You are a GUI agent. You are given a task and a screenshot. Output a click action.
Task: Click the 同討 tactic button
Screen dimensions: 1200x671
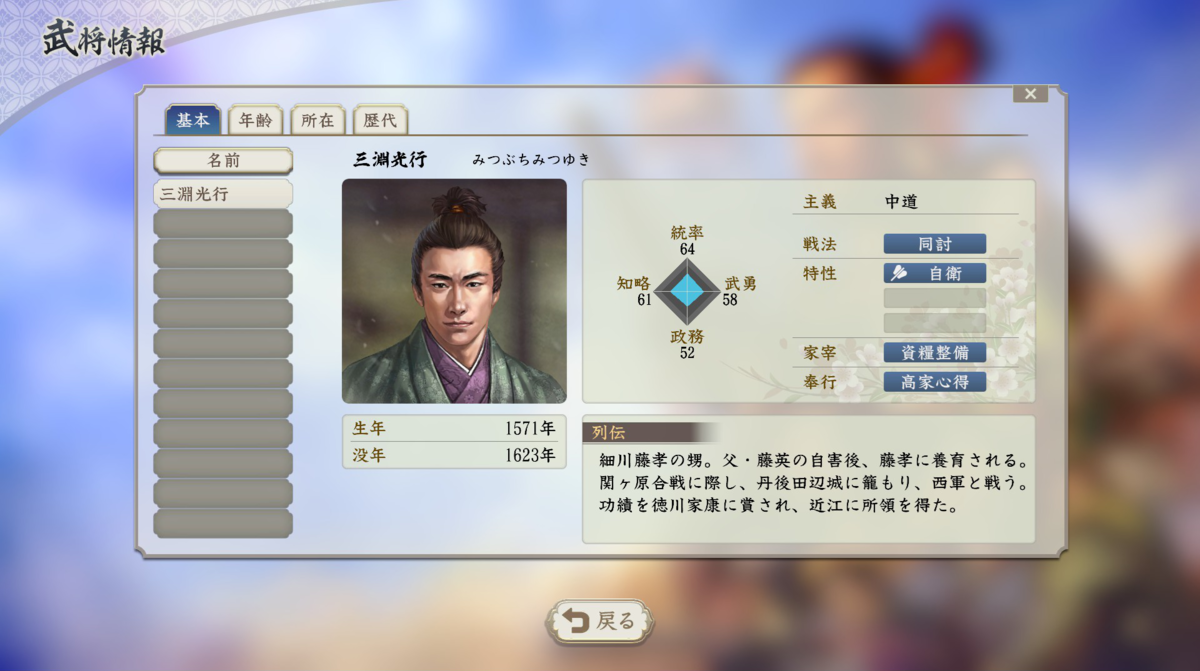click(935, 244)
